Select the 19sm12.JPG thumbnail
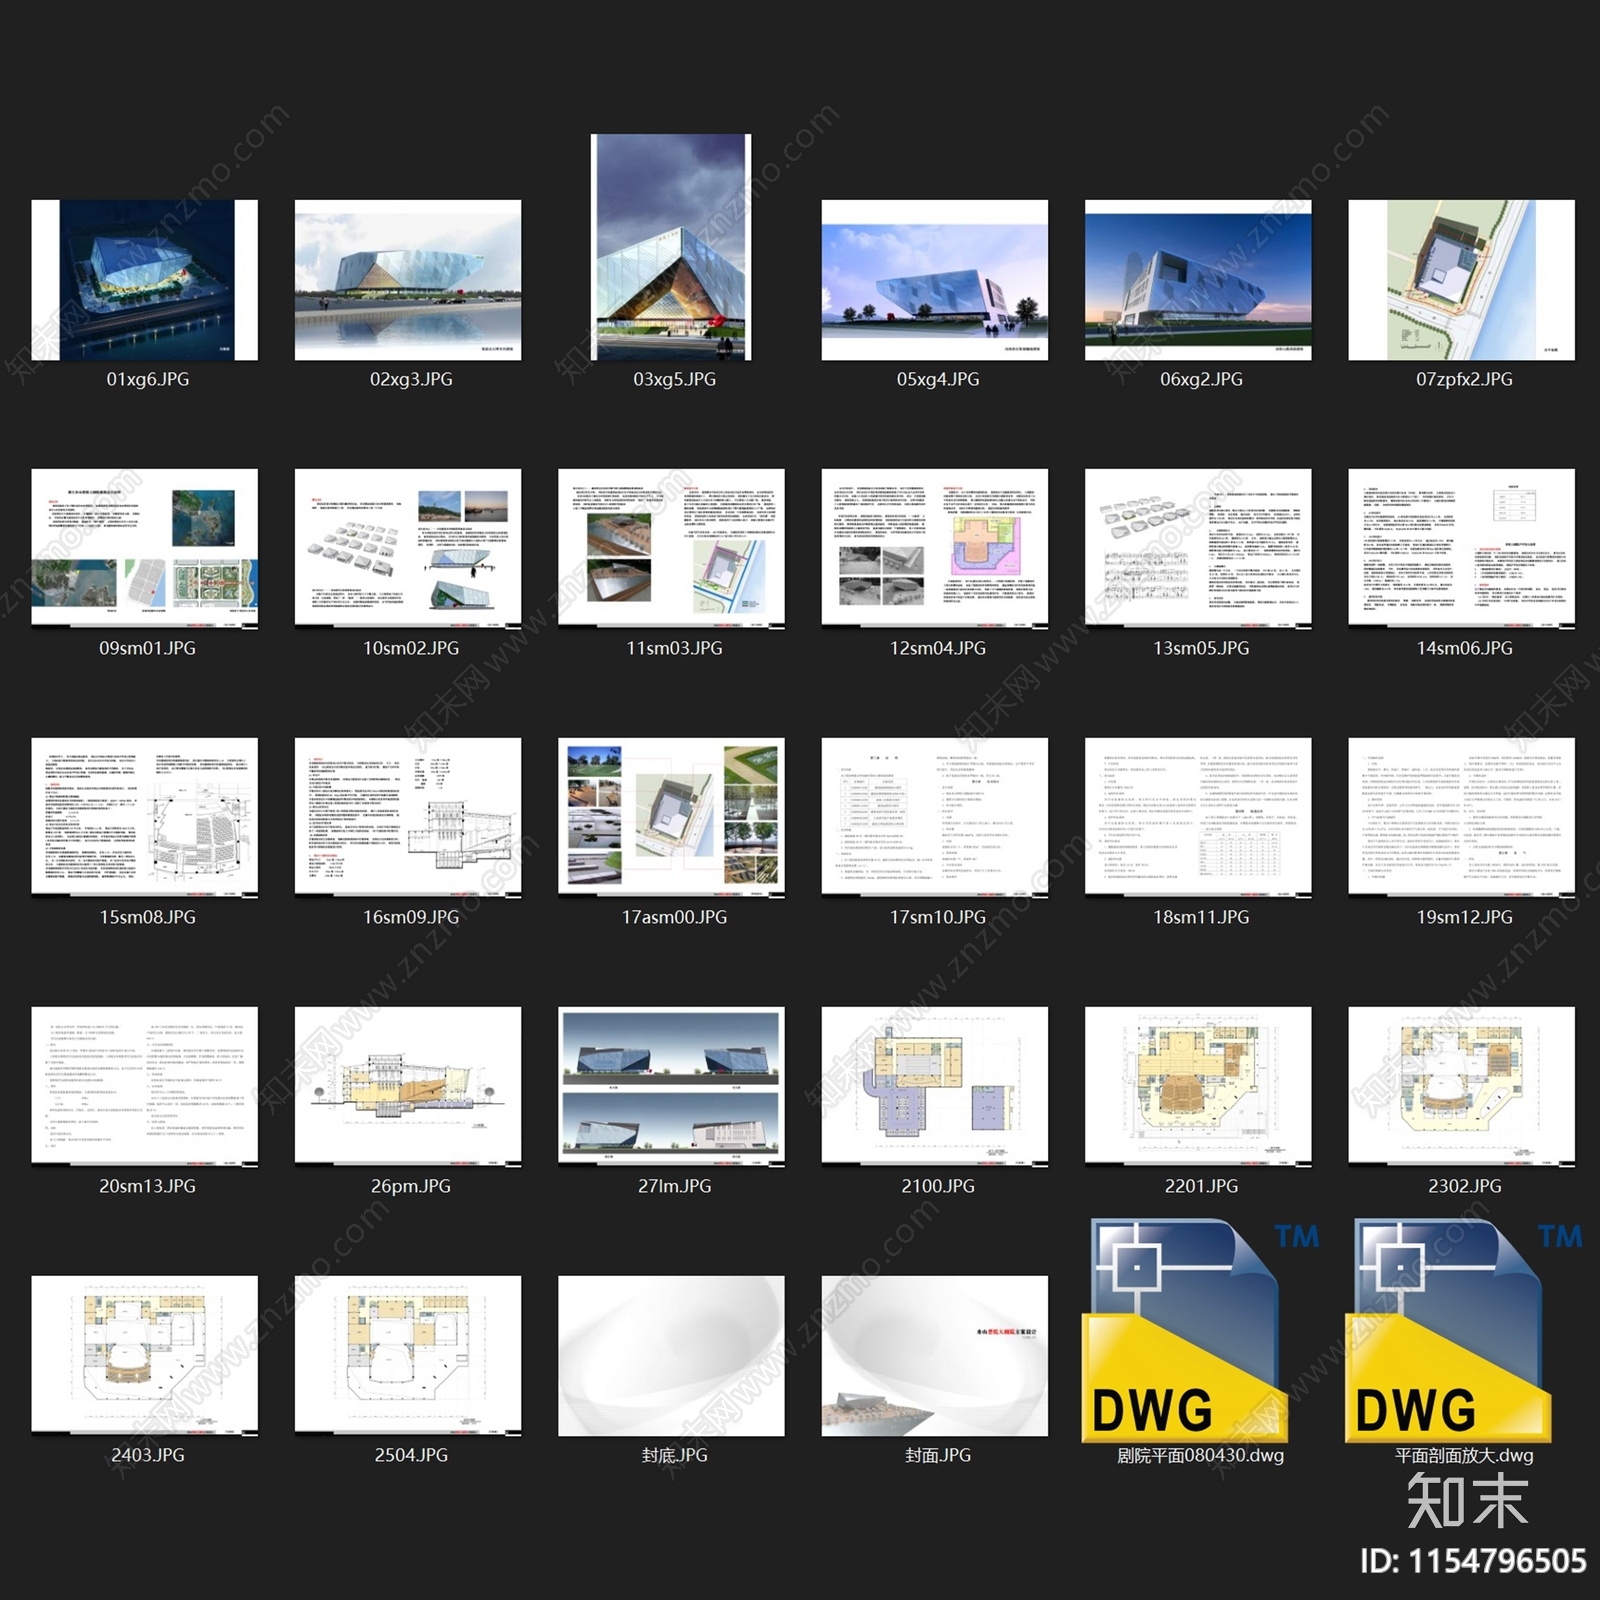 click(x=1462, y=818)
